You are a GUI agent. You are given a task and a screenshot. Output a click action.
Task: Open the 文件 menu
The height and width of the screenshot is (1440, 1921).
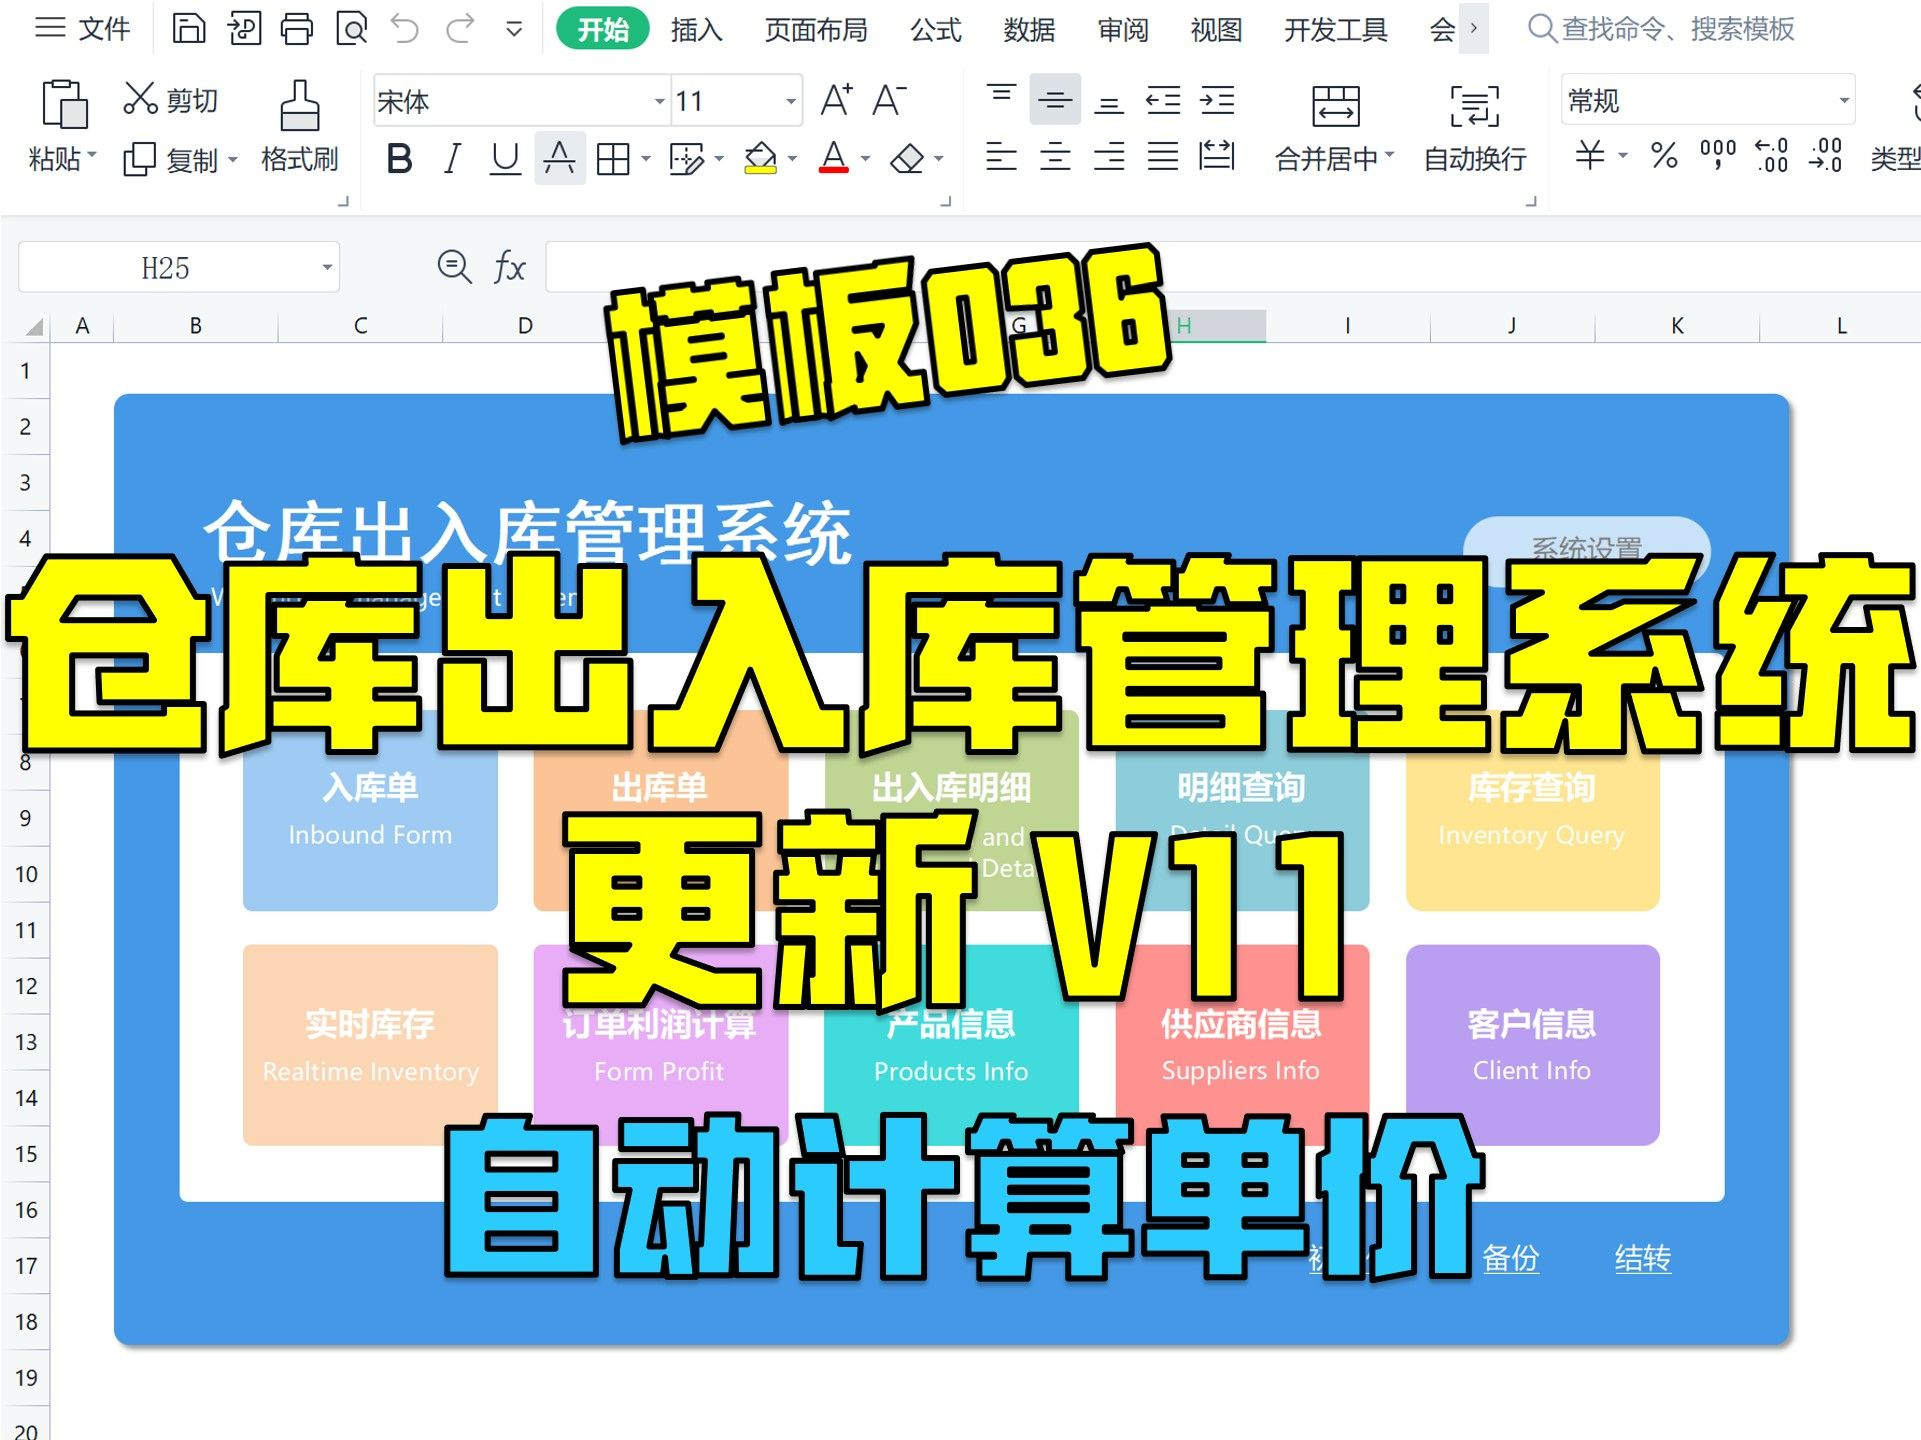pyautogui.click(x=83, y=29)
